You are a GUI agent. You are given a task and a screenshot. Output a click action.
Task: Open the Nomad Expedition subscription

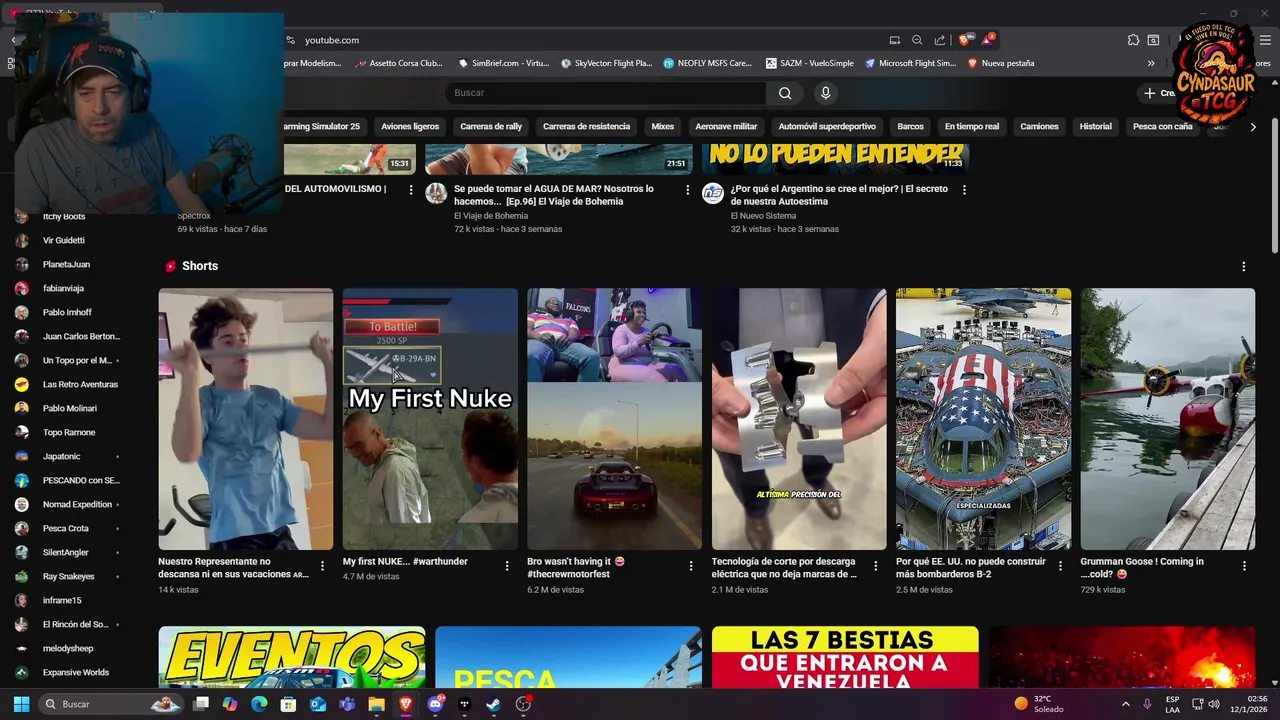(77, 504)
